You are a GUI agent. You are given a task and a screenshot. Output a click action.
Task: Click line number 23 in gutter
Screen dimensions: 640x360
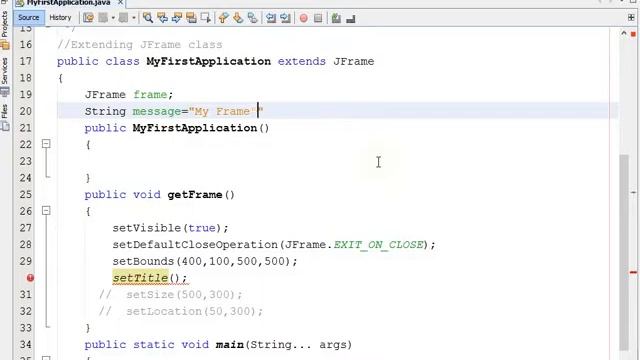[25, 161]
